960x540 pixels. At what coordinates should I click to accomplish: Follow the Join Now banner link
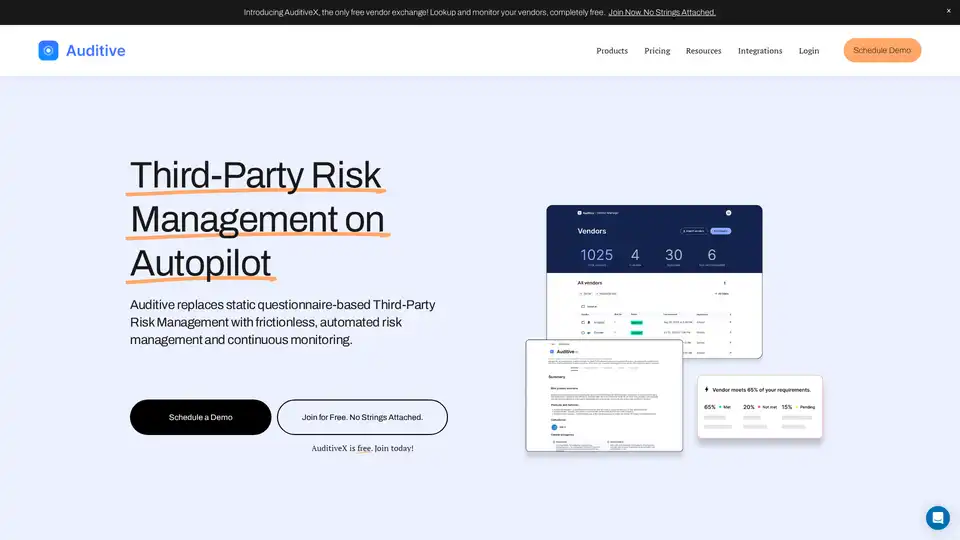(x=662, y=12)
